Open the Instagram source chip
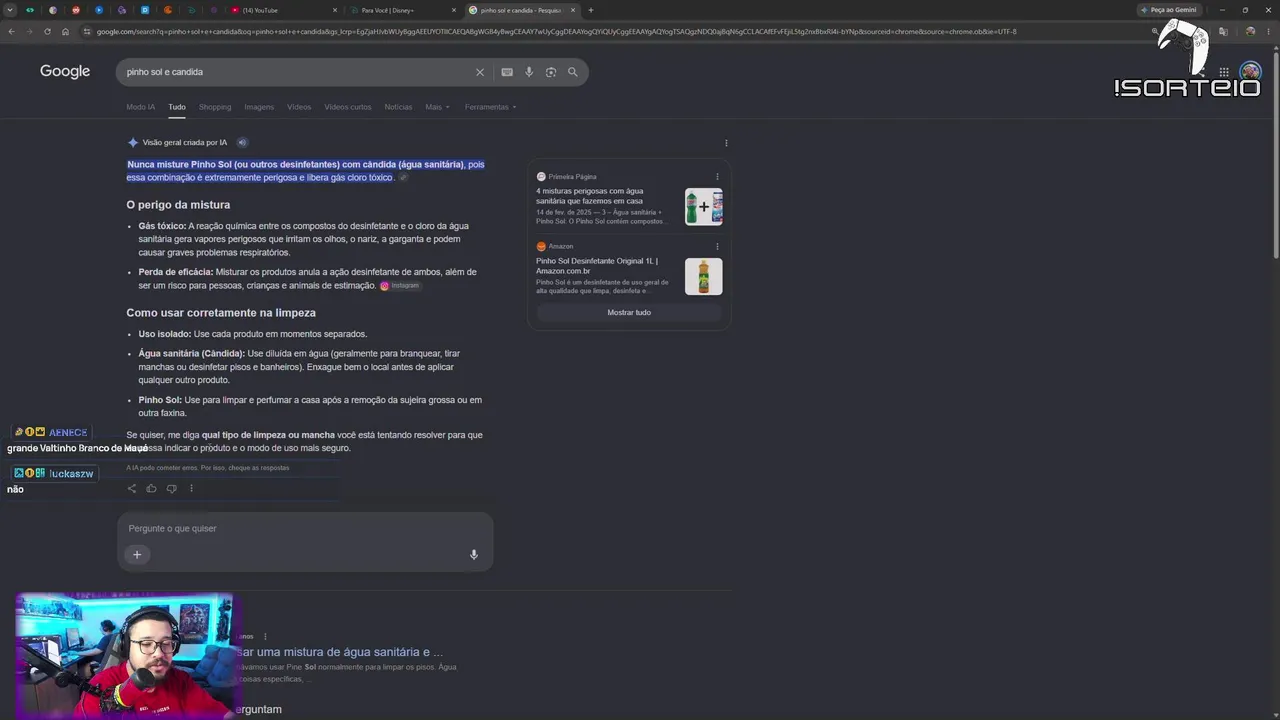This screenshot has width=1280, height=720. pyautogui.click(x=400, y=286)
